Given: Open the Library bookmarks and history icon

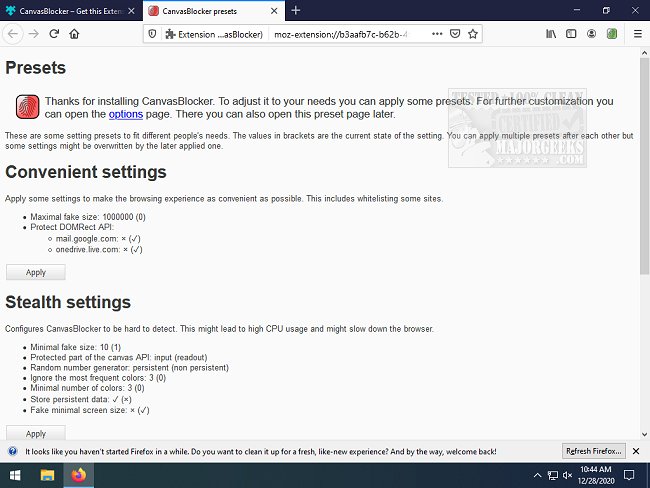Looking at the screenshot, I should click(551, 33).
